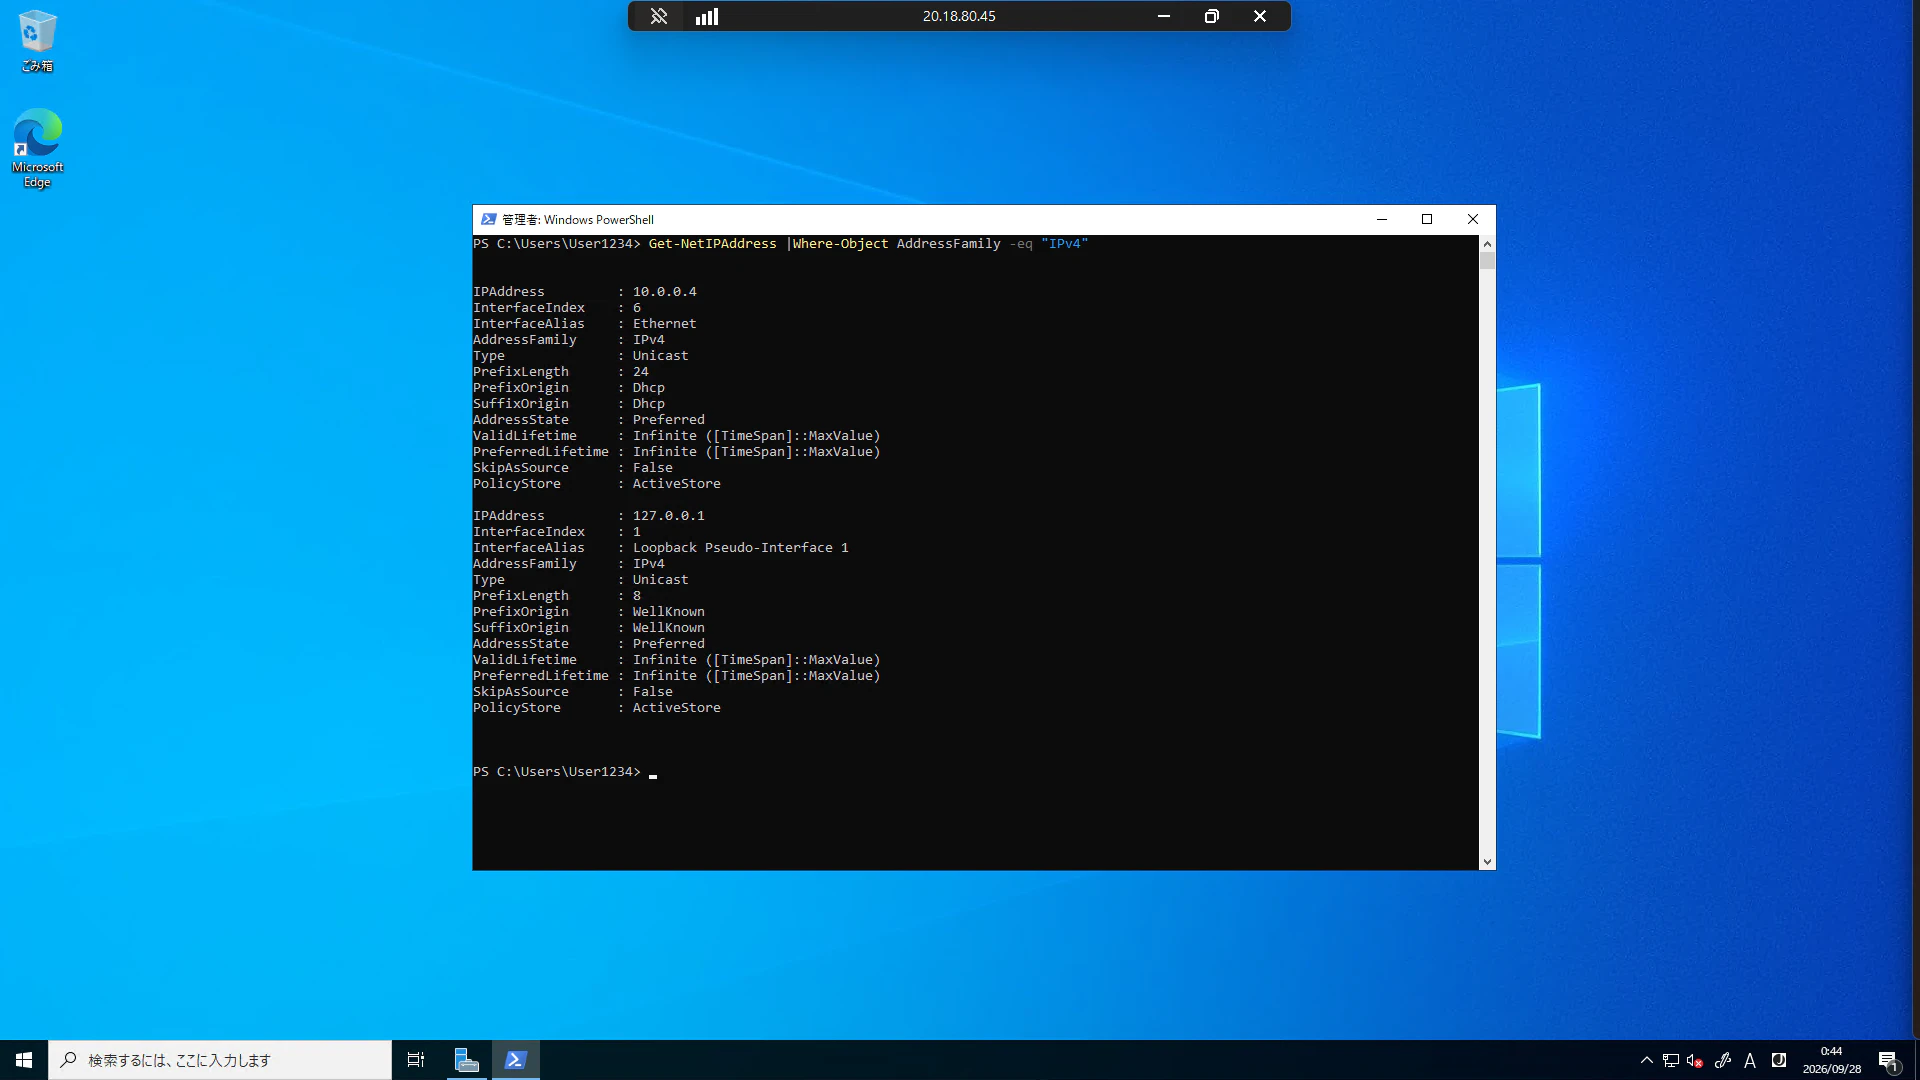Click the muted volume tray icon
Image resolution: width=1920 pixels, height=1080 pixels.
pyautogui.click(x=1695, y=1060)
